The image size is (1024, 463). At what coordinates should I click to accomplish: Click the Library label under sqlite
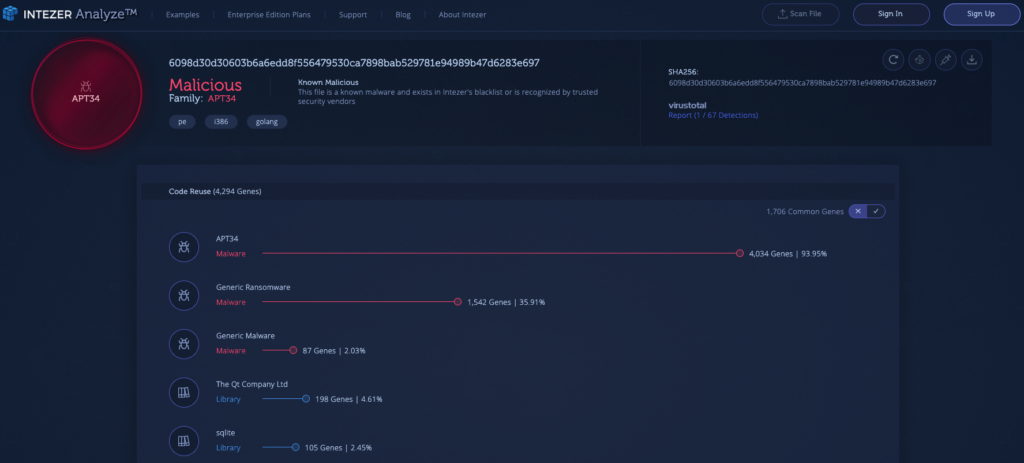pos(228,448)
